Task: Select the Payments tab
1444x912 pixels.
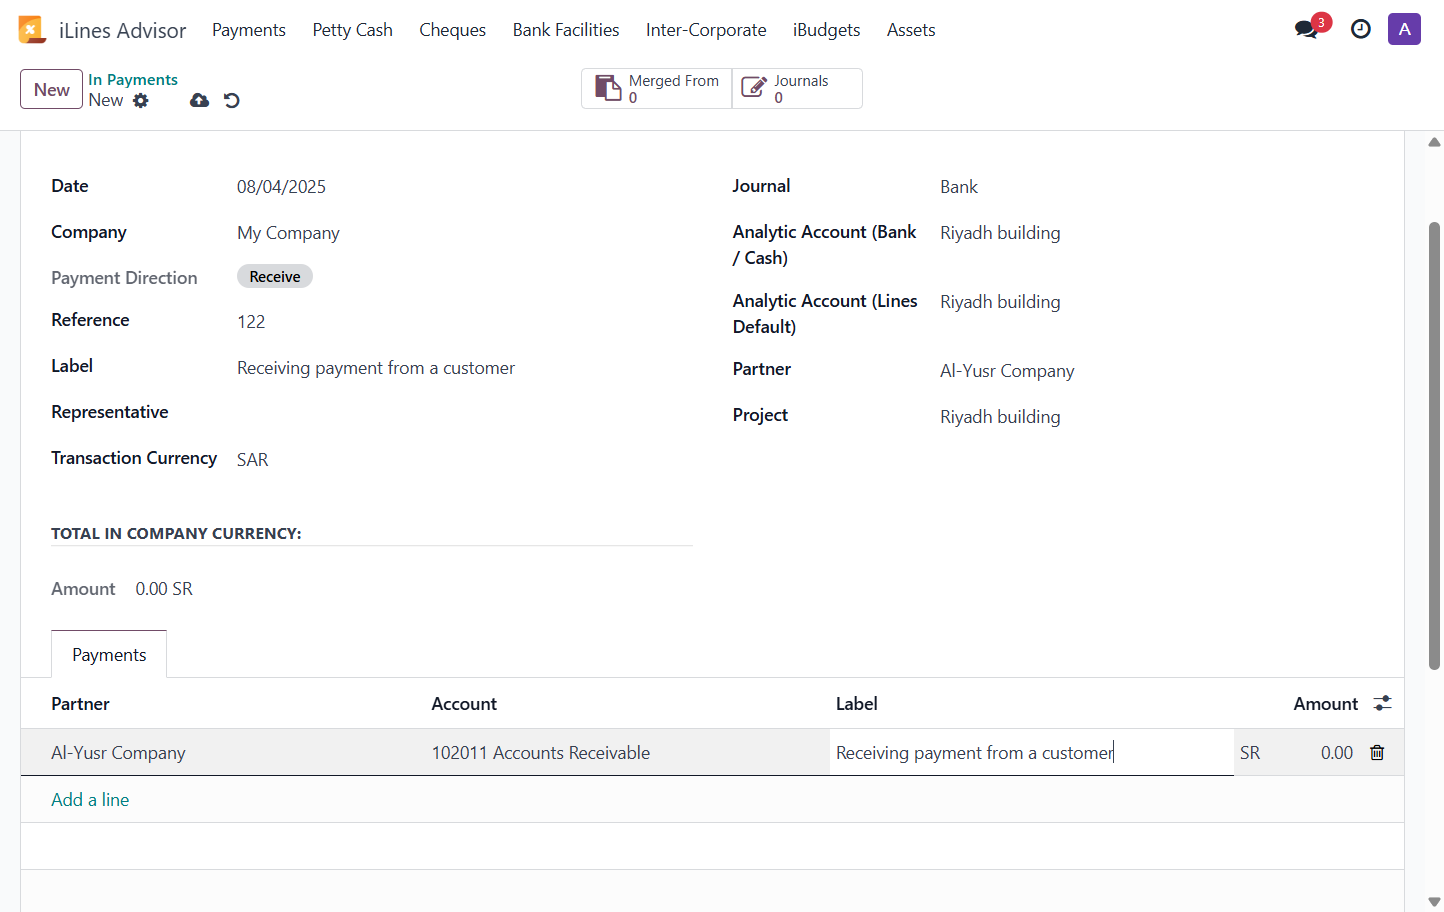Action: [x=109, y=655]
